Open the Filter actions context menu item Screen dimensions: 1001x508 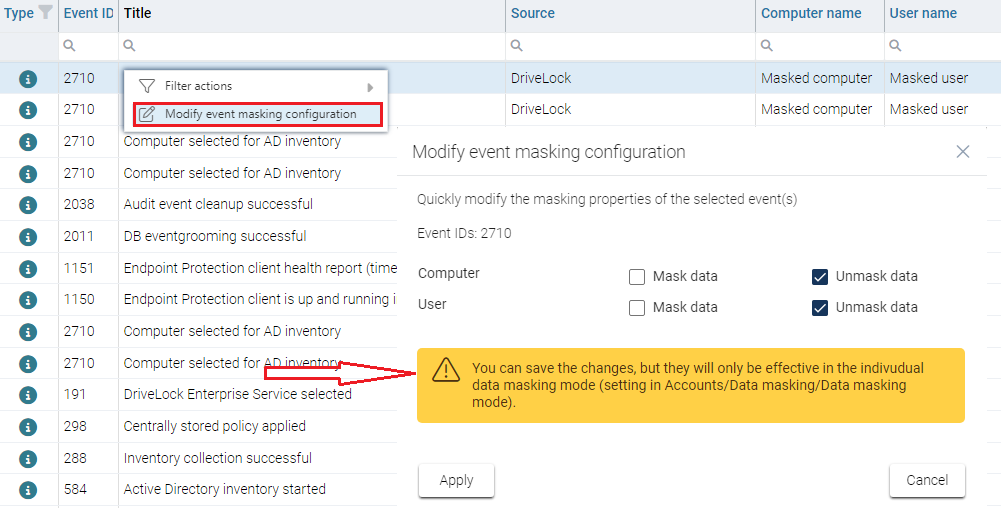click(198, 87)
